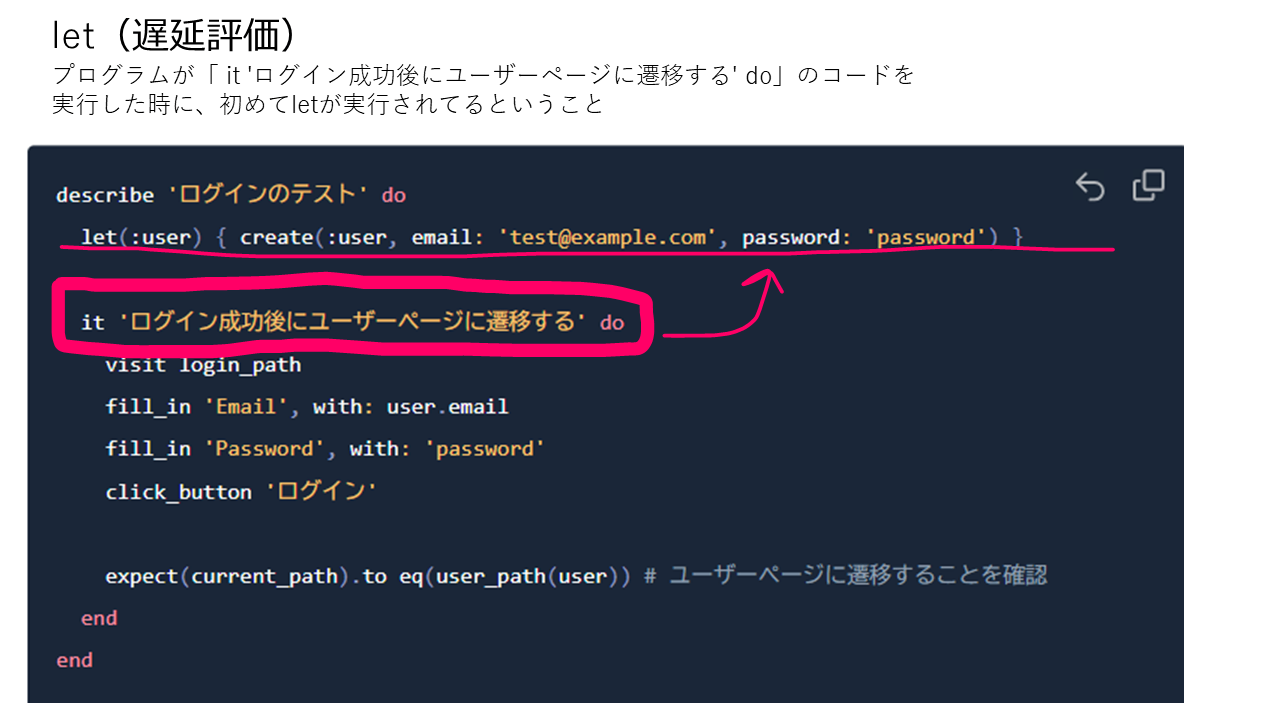The width and height of the screenshot is (1280, 720).
Task: Click the subtitle line starting 'プログラムが'
Action: click(483, 75)
